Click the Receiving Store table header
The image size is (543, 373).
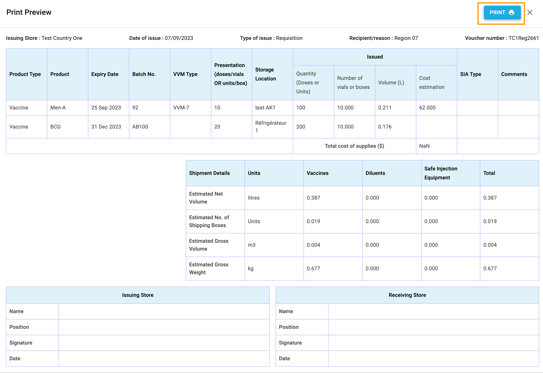(x=407, y=295)
